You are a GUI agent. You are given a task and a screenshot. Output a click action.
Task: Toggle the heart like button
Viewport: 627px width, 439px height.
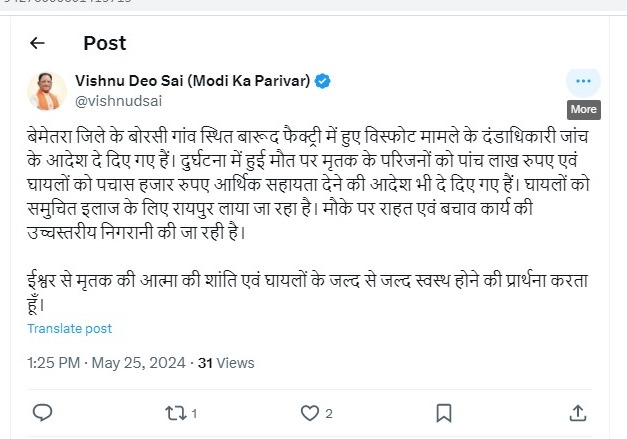click(x=309, y=412)
